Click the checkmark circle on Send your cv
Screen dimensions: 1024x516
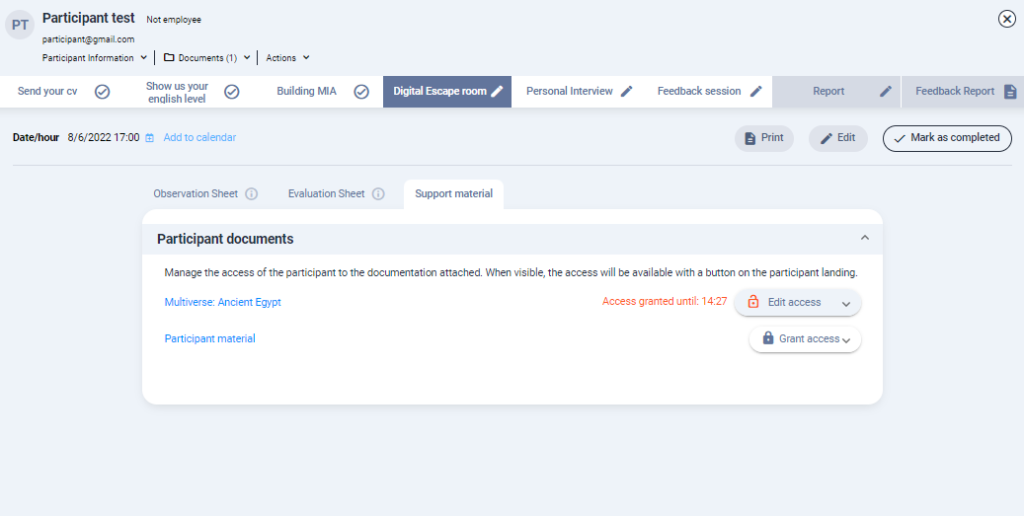102,91
